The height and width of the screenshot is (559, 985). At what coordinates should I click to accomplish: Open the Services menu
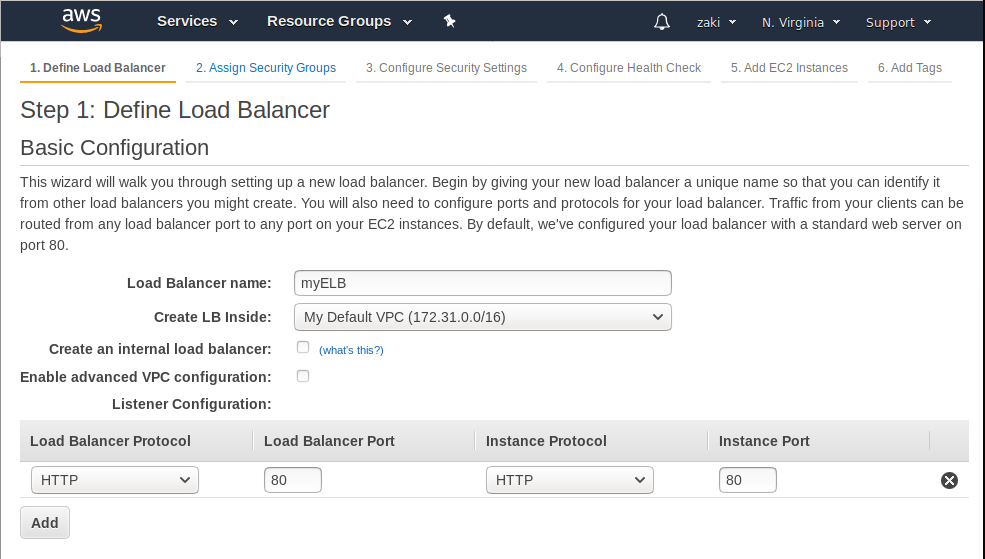tap(197, 21)
